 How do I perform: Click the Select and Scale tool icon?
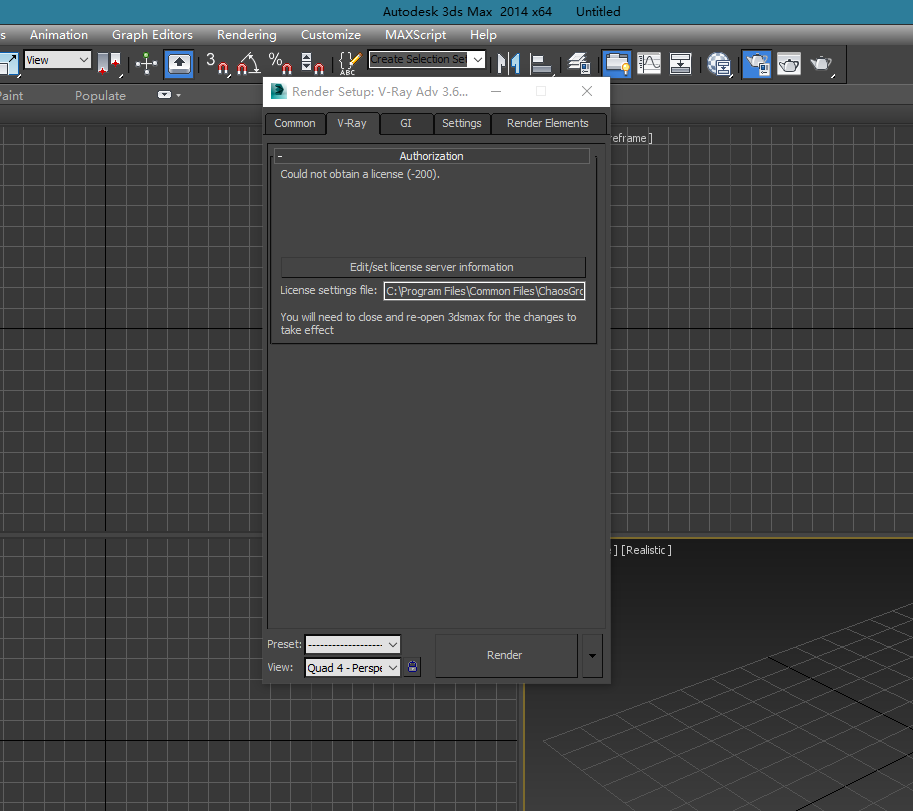click(9, 63)
